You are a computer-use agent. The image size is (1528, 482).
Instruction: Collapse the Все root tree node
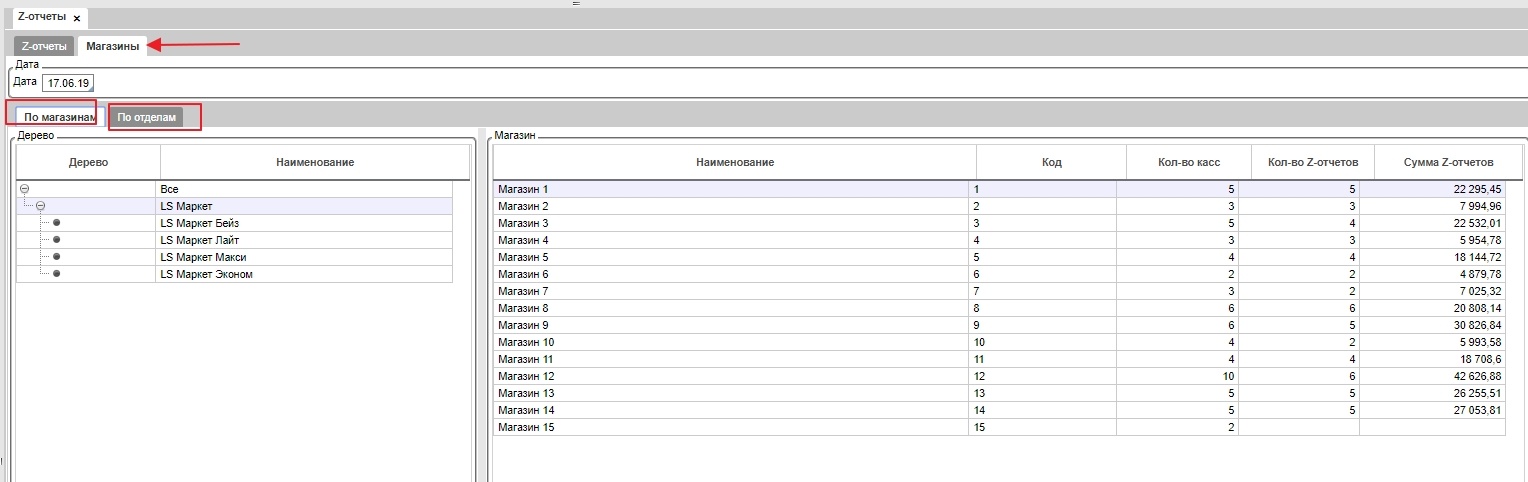[x=25, y=189]
